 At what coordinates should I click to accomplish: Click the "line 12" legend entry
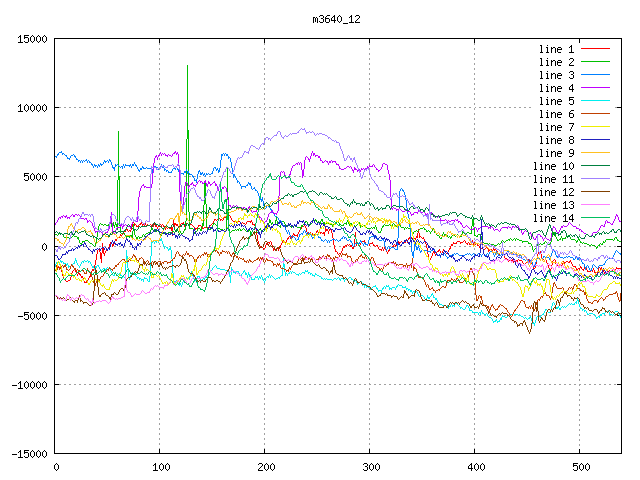[553, 192]
